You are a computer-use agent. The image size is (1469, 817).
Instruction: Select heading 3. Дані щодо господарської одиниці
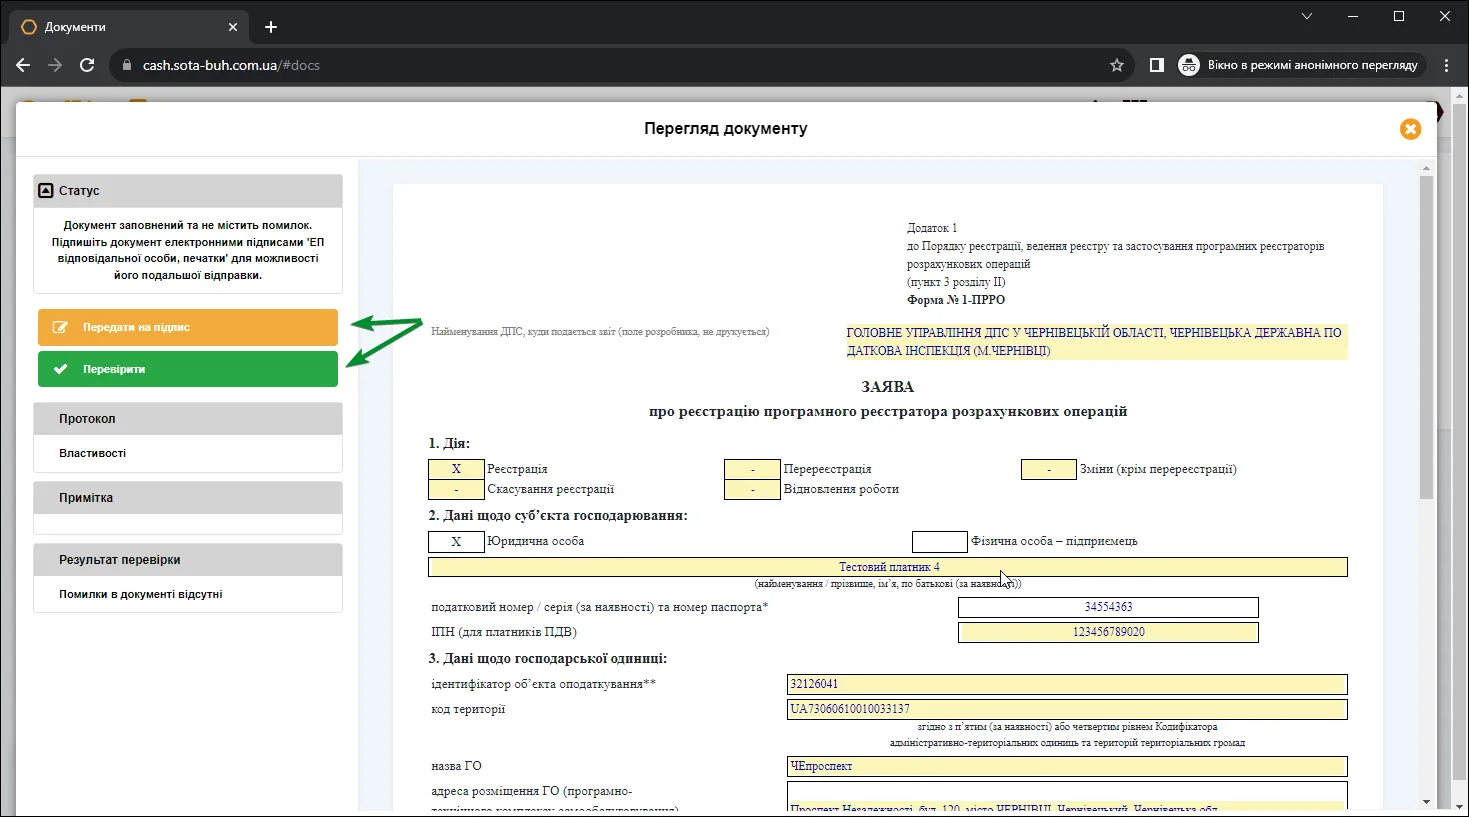[x=548, y=658]
